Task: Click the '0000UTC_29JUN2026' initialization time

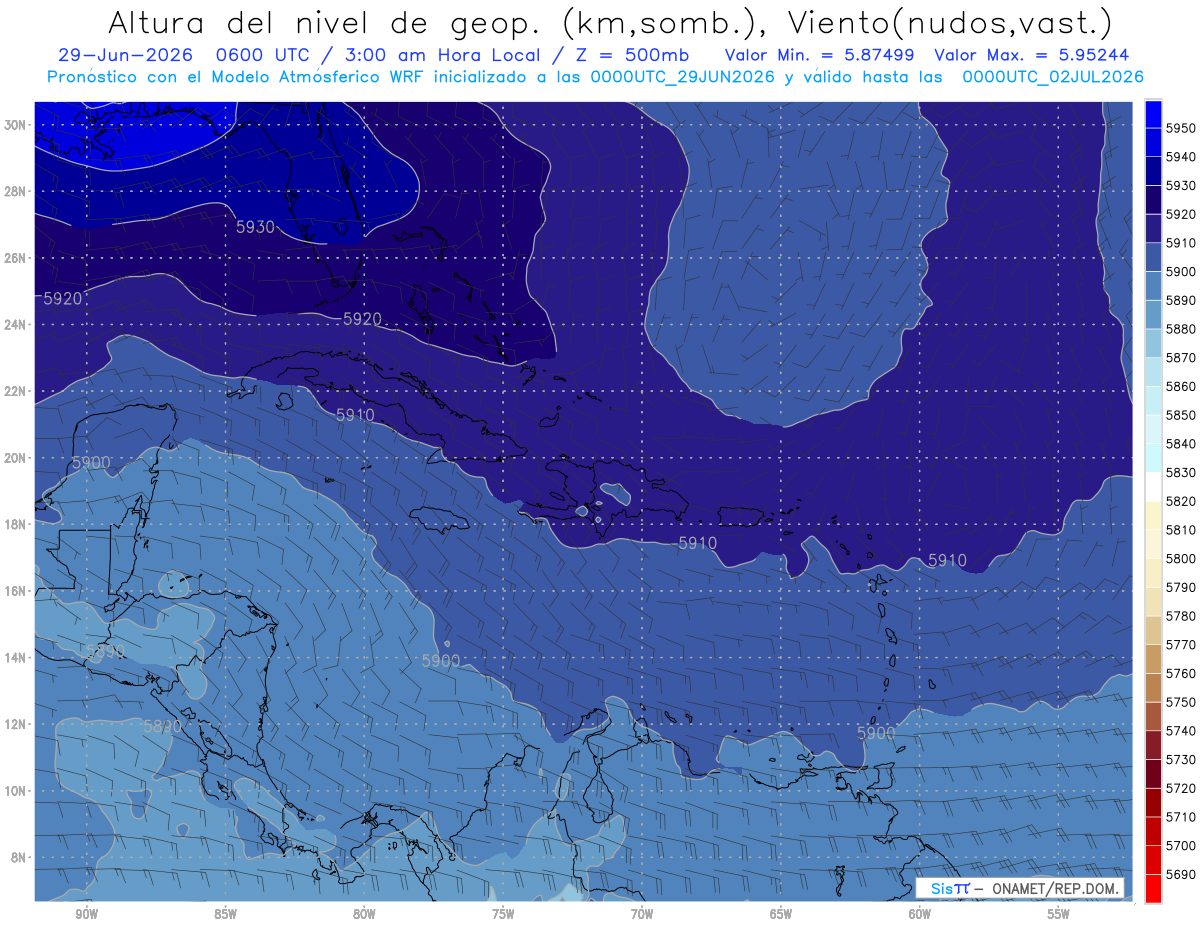Action: (x=683, y=77)
